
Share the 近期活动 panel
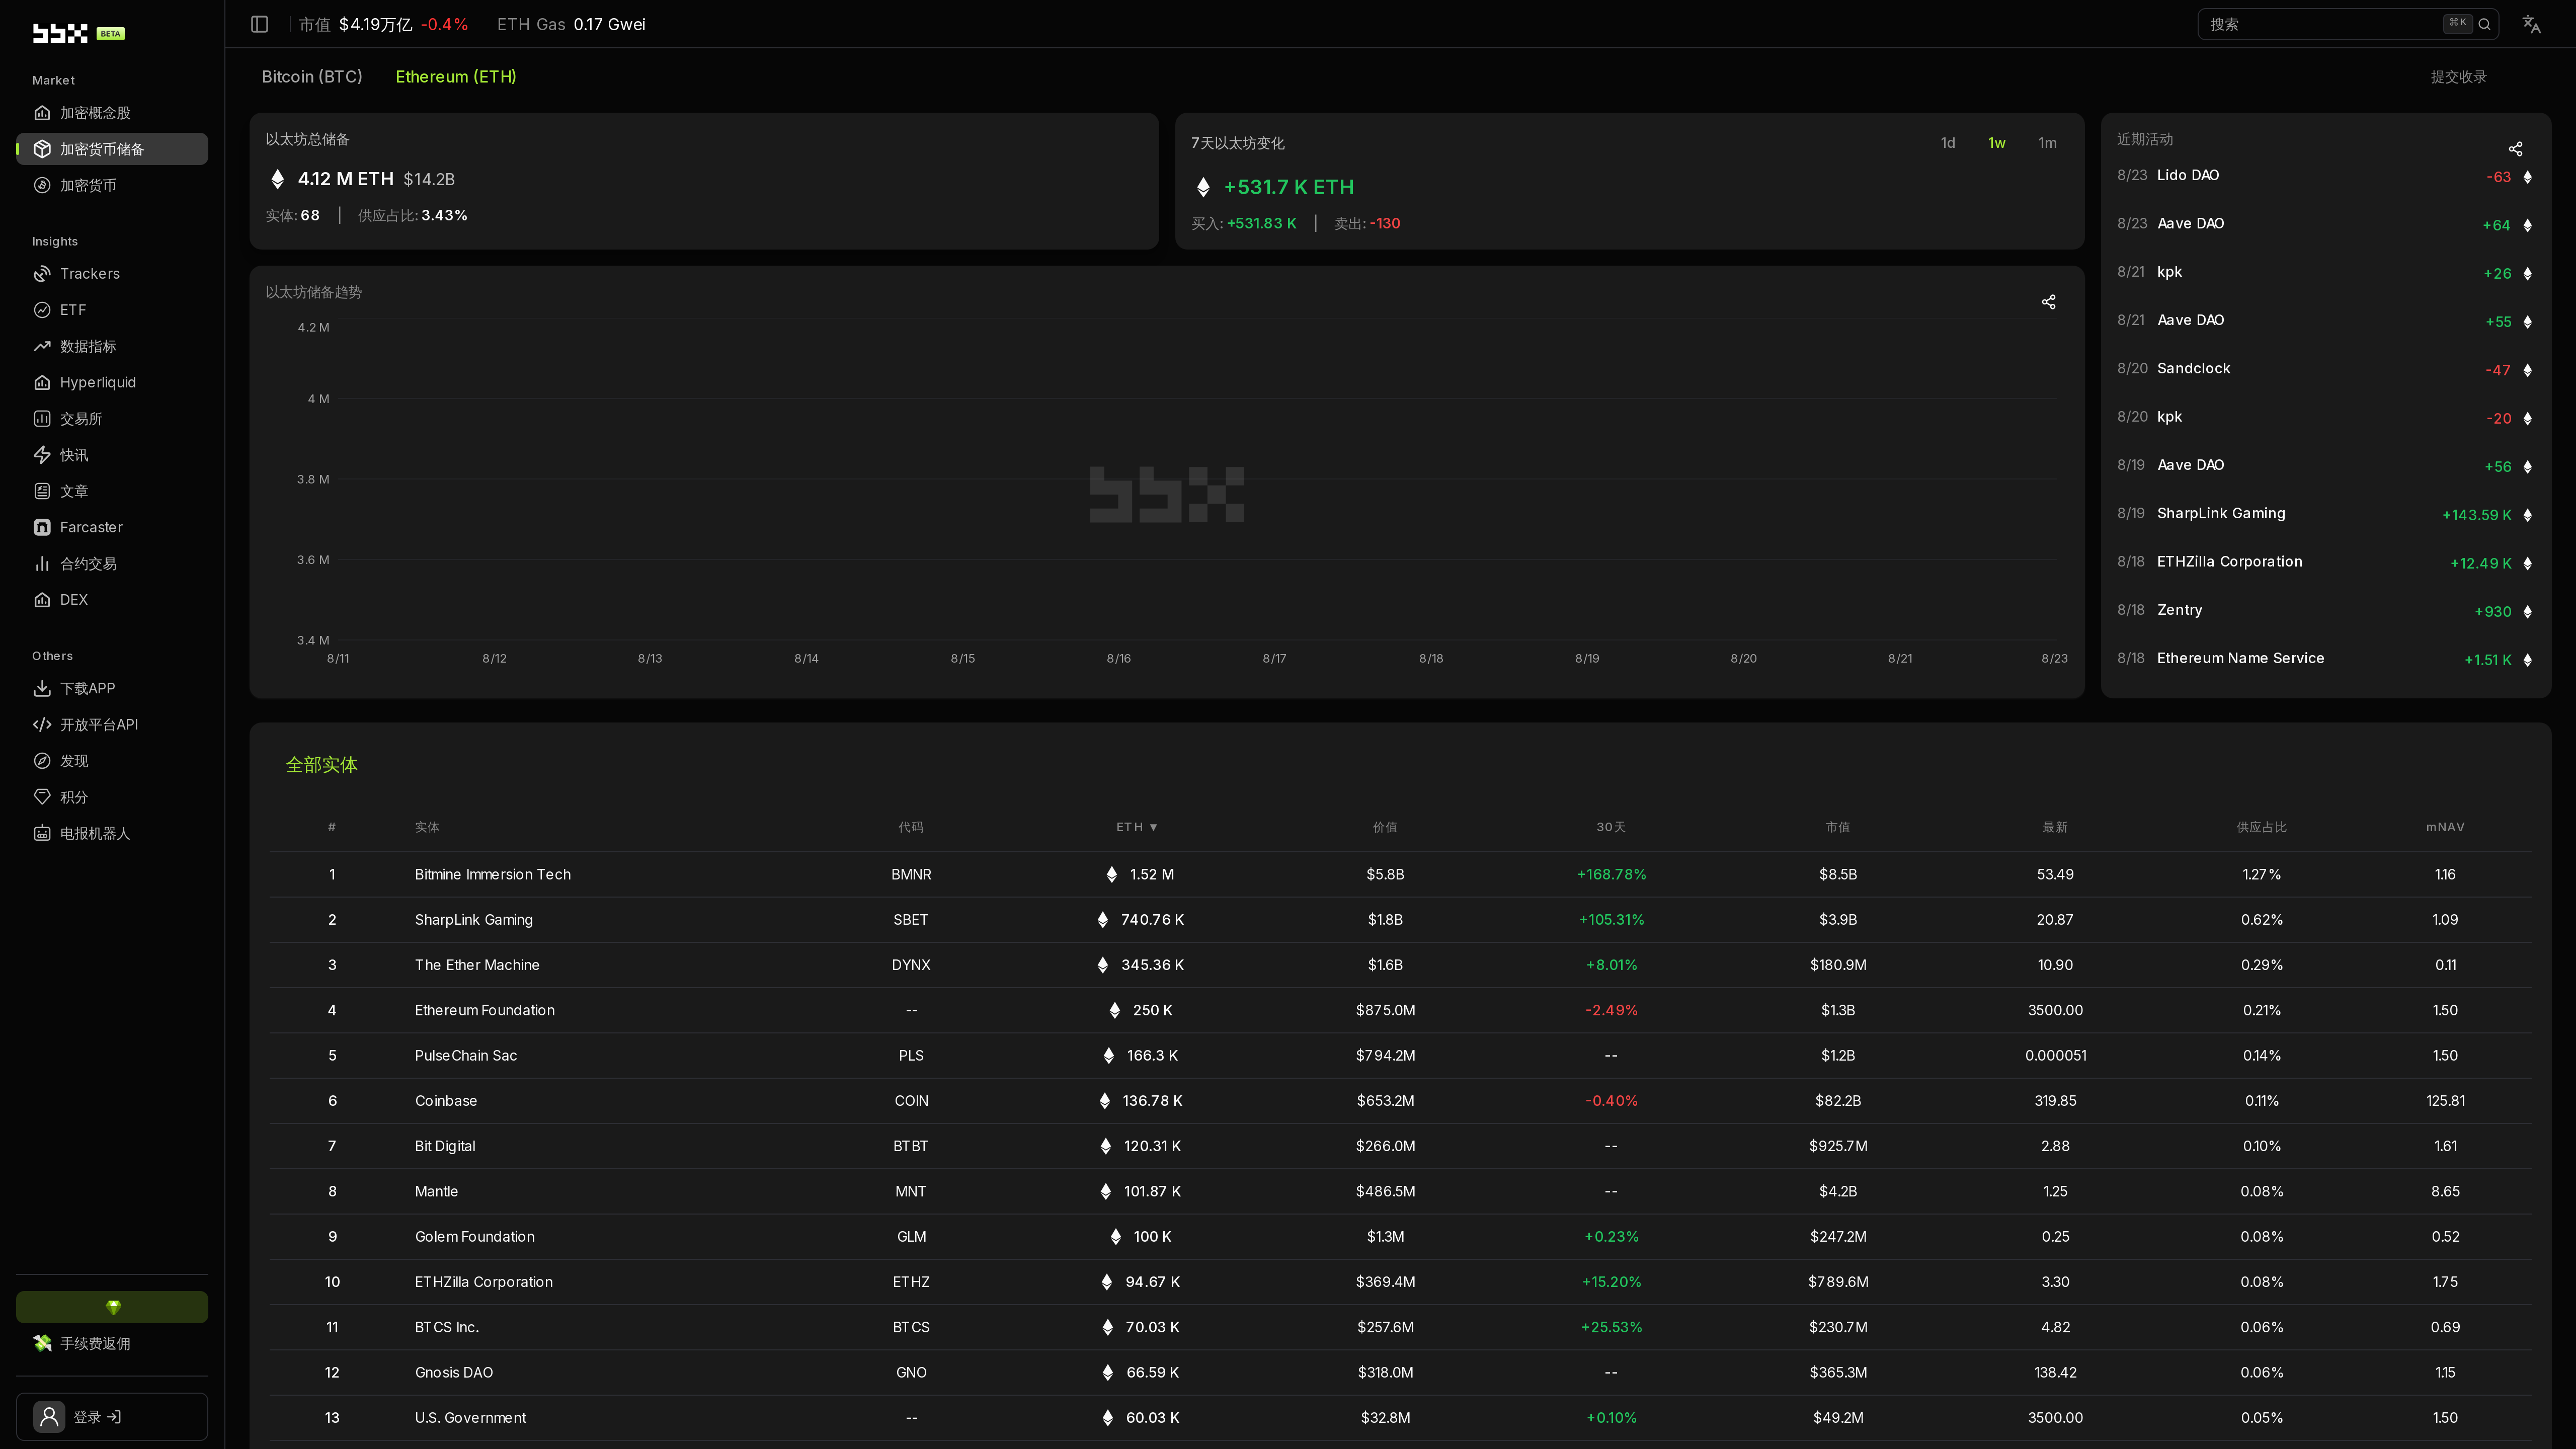pos(2515,150)
